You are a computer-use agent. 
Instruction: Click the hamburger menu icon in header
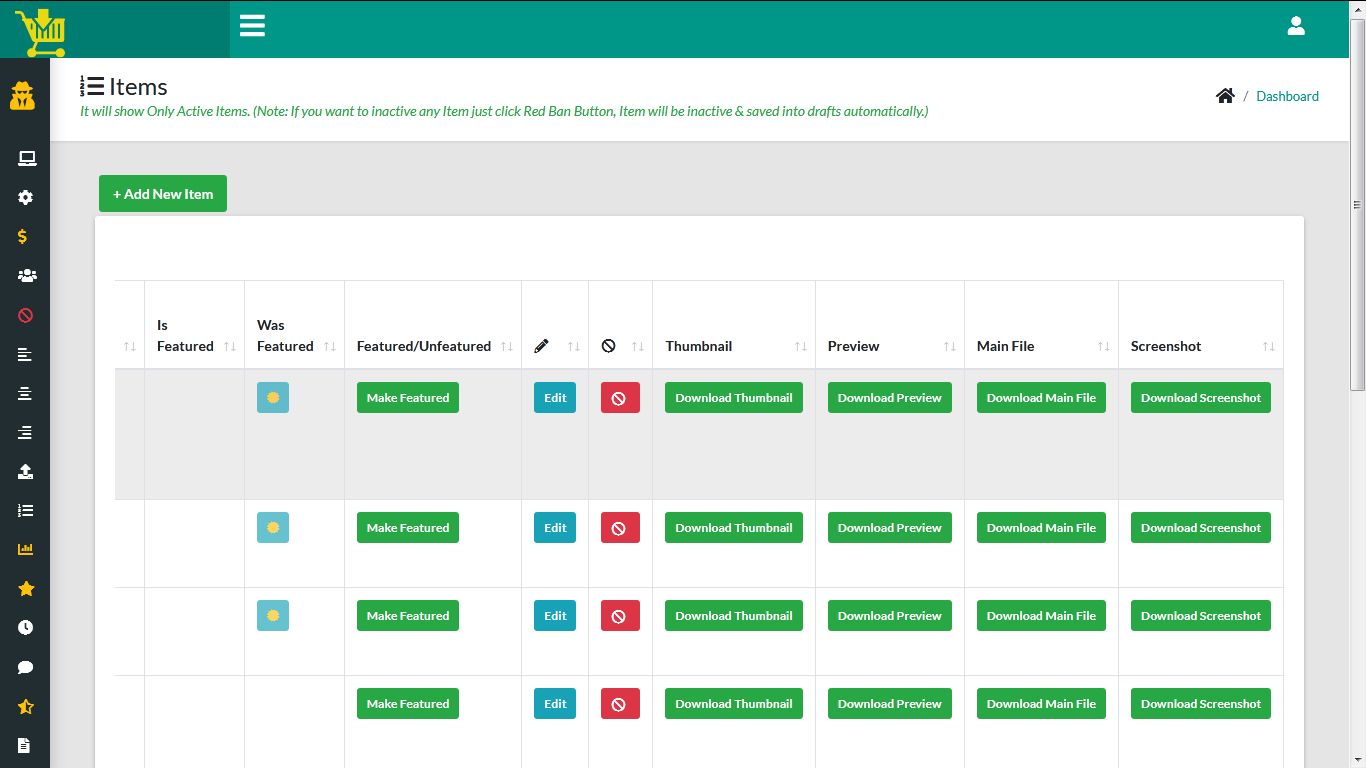click(252, 26)
